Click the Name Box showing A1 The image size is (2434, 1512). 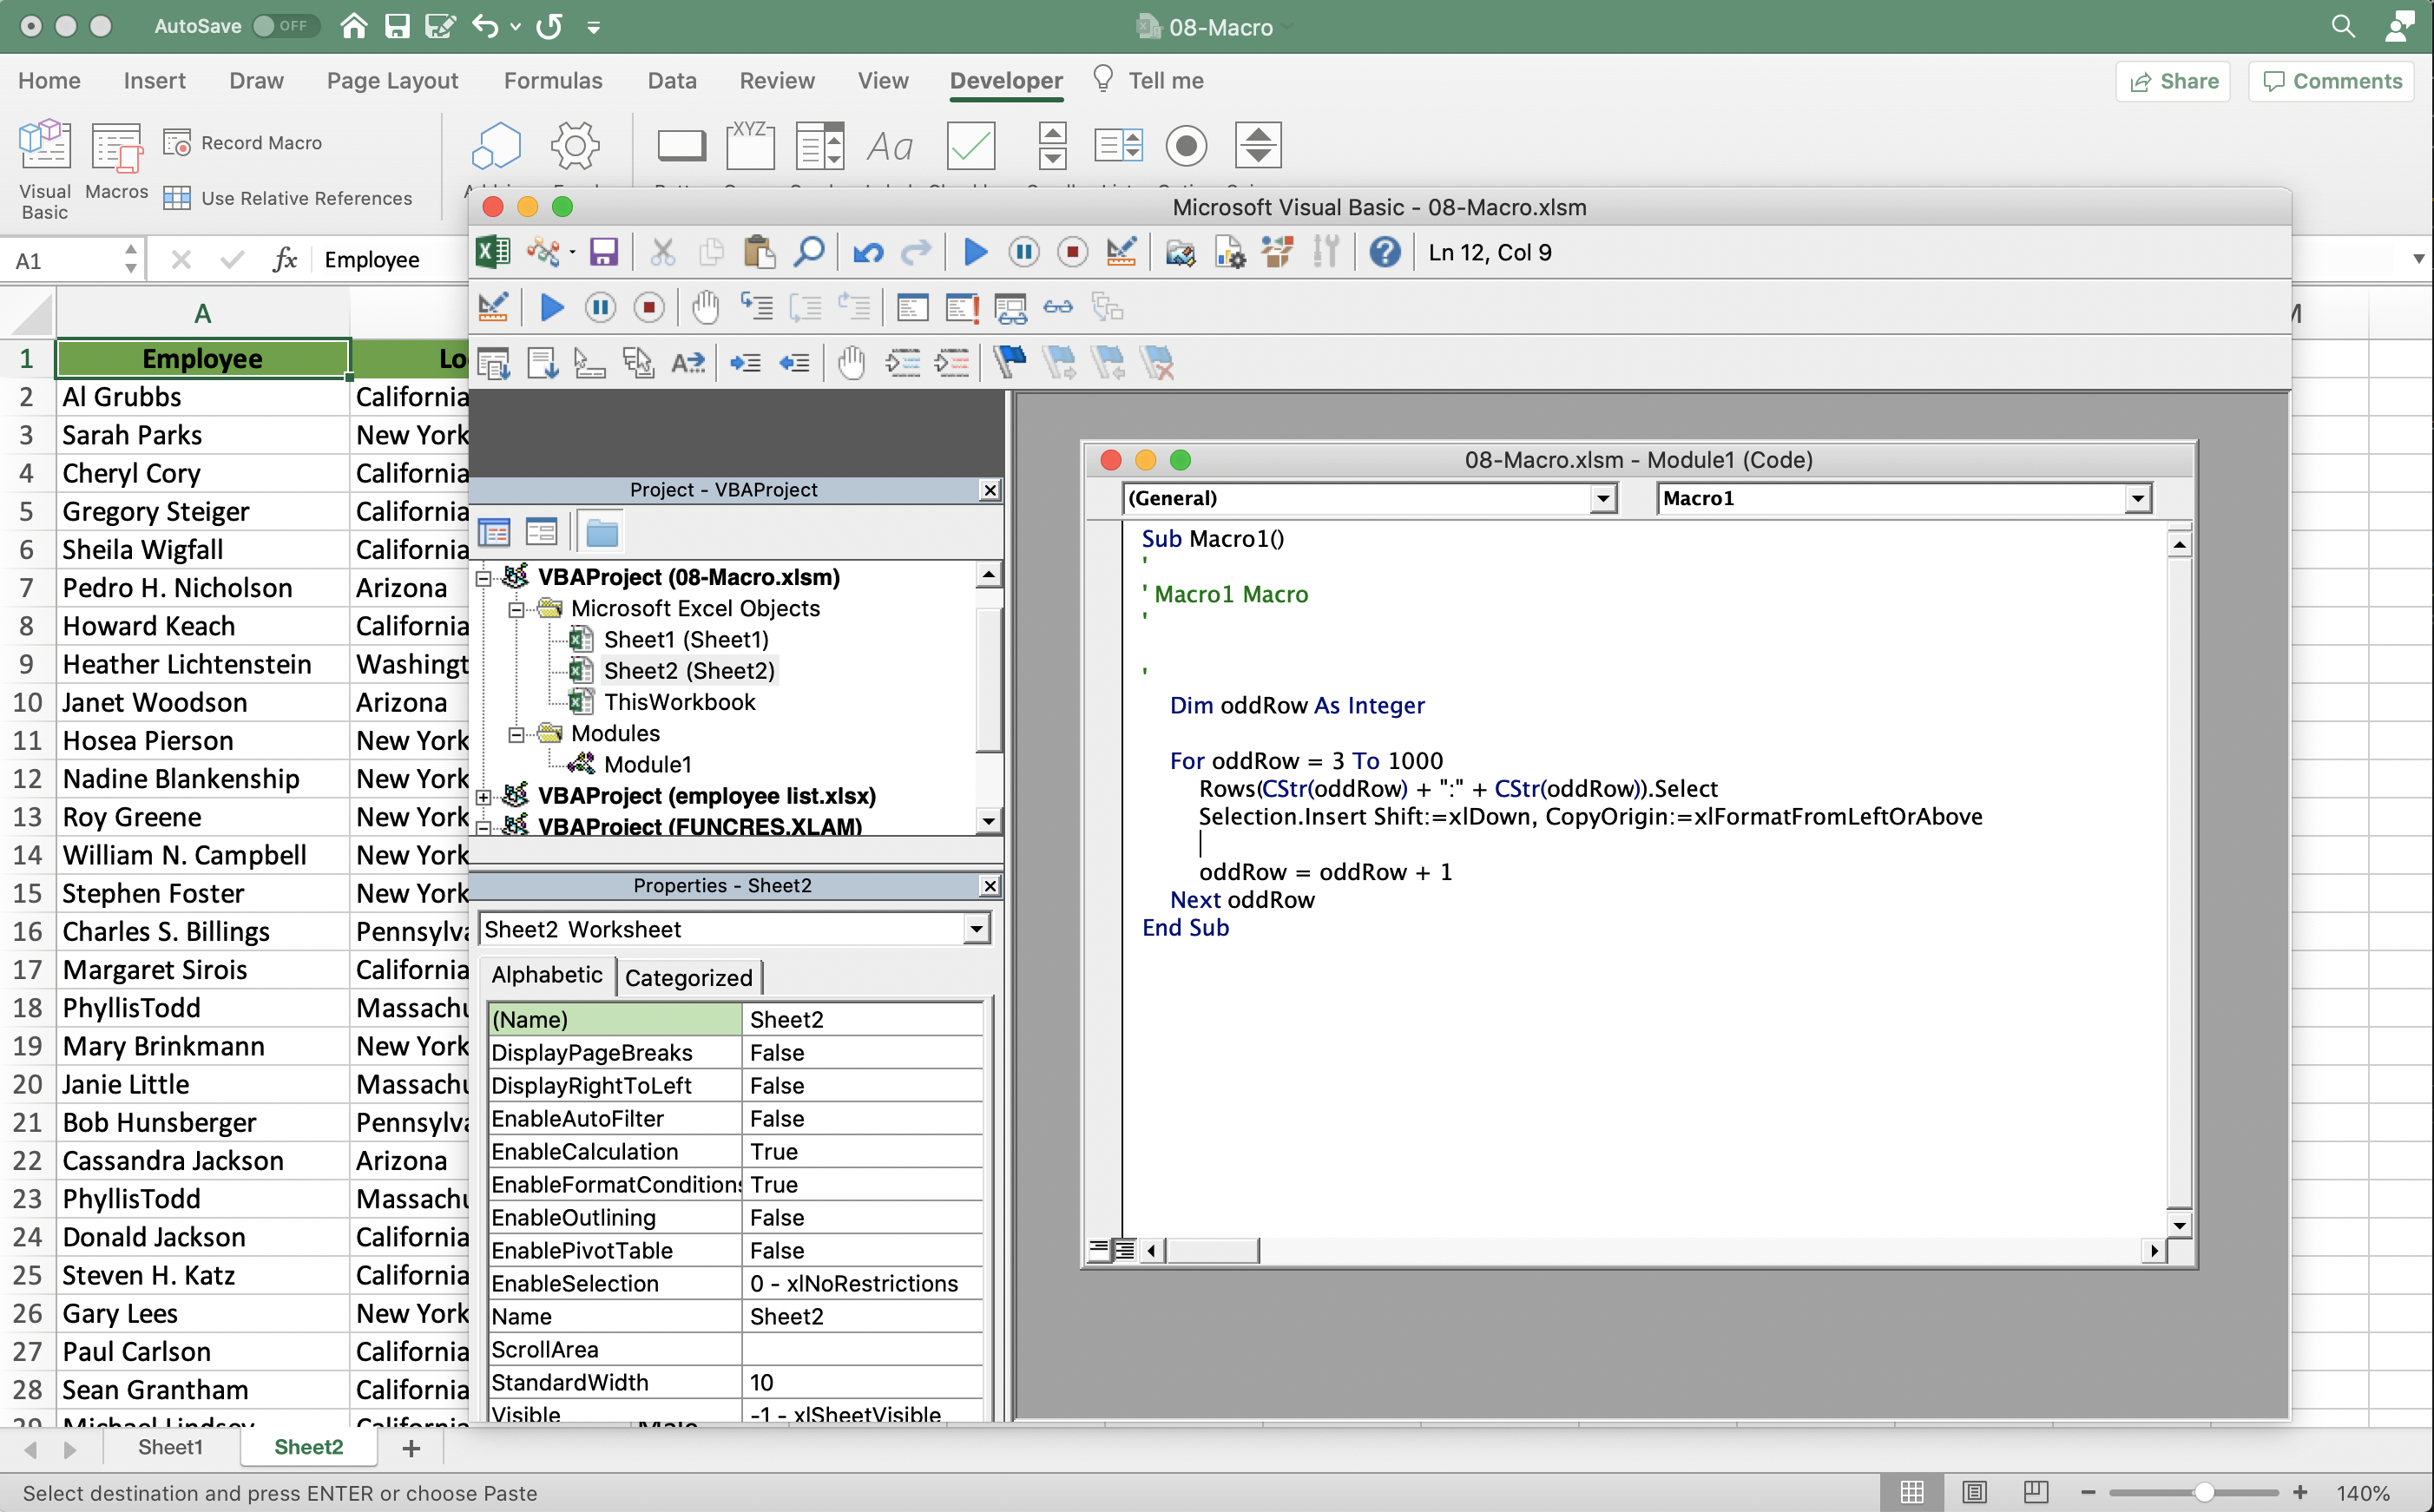pyautogui.click(x=72, y=261)
